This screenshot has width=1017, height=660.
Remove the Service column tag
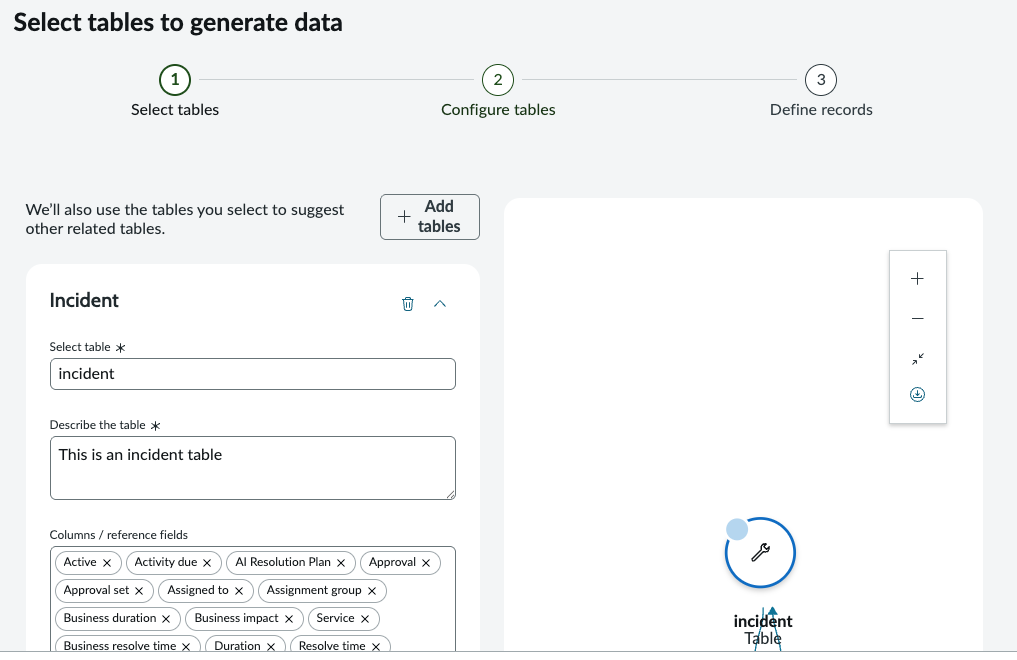tap(365, 619)
